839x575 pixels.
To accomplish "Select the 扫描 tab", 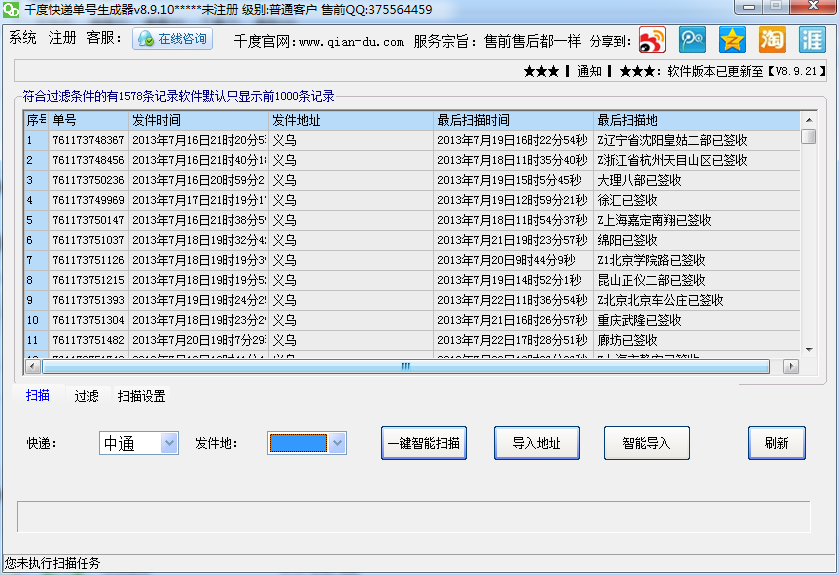I will (x=38, y=396).
